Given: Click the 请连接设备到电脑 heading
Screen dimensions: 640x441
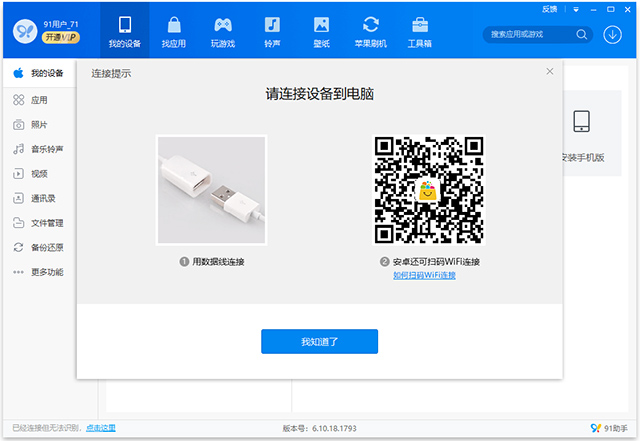Looking at the screenshot, I should click(320, 94).
